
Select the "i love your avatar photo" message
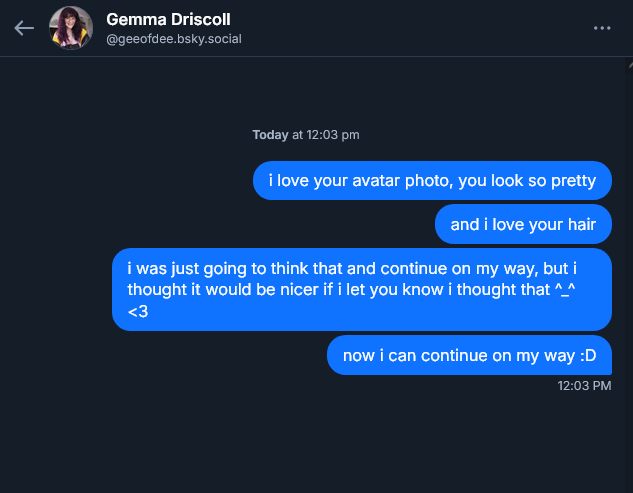coord(431,181)
